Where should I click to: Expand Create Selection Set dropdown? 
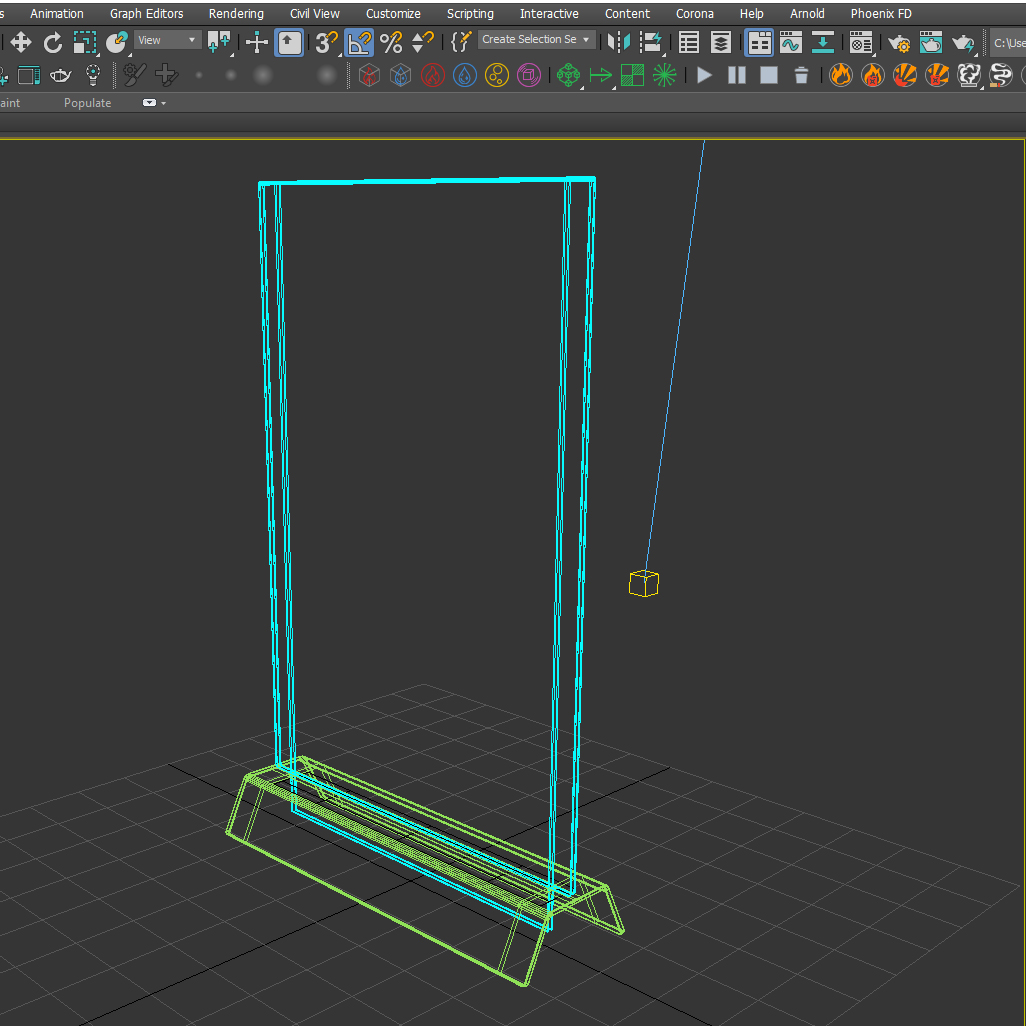pos(586,40)
